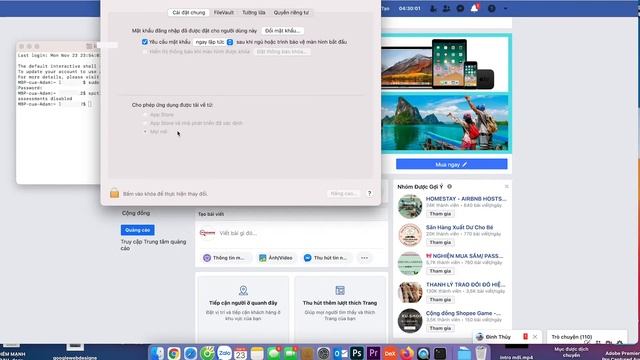Select the Mọi nơi radio option

(x=145, y=131)
